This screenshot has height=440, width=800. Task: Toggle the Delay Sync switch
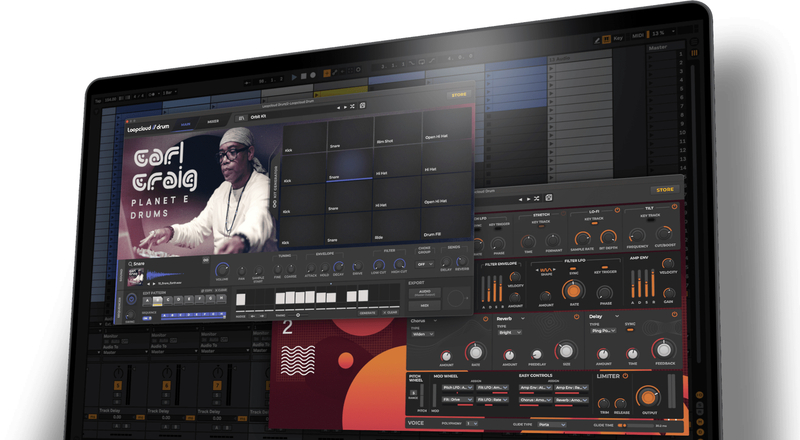[630, 330]
